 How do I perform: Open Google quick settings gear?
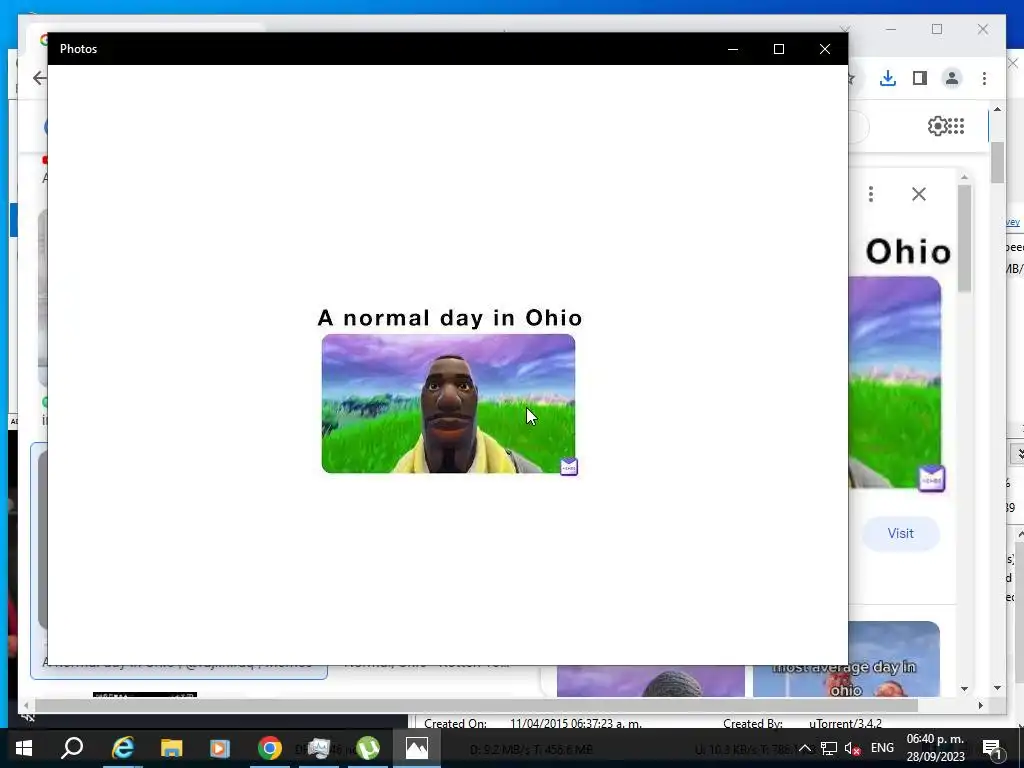click(x=937, y=125)
